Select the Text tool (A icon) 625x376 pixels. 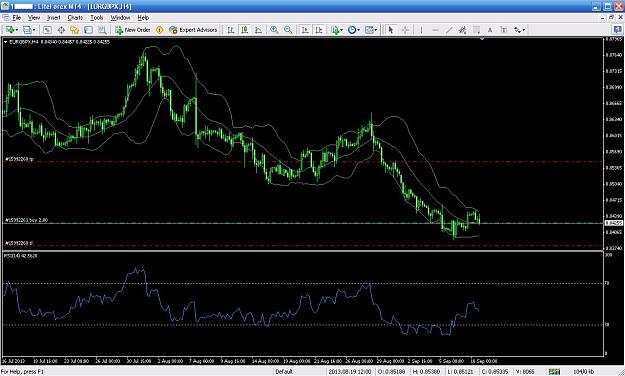(x=490, y=30)
